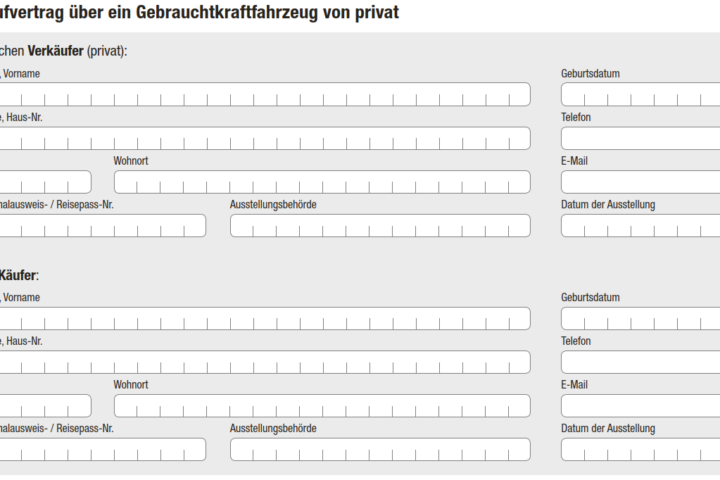Viewport: 720px width, 480px height.
Task: Select the Käufer Wohnort field
Action: (x=322, y=406)
